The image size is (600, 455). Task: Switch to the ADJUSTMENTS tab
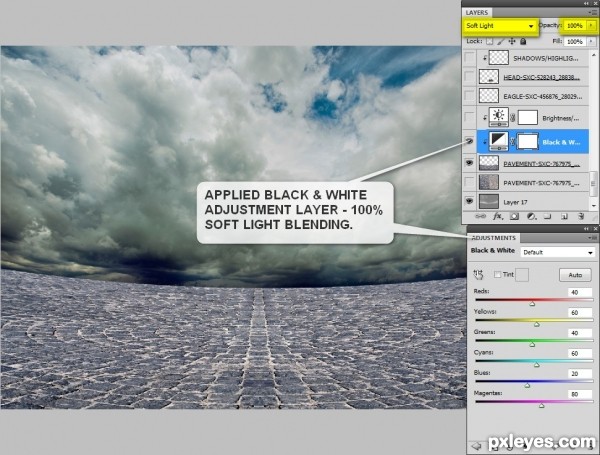tap(494, 238)
